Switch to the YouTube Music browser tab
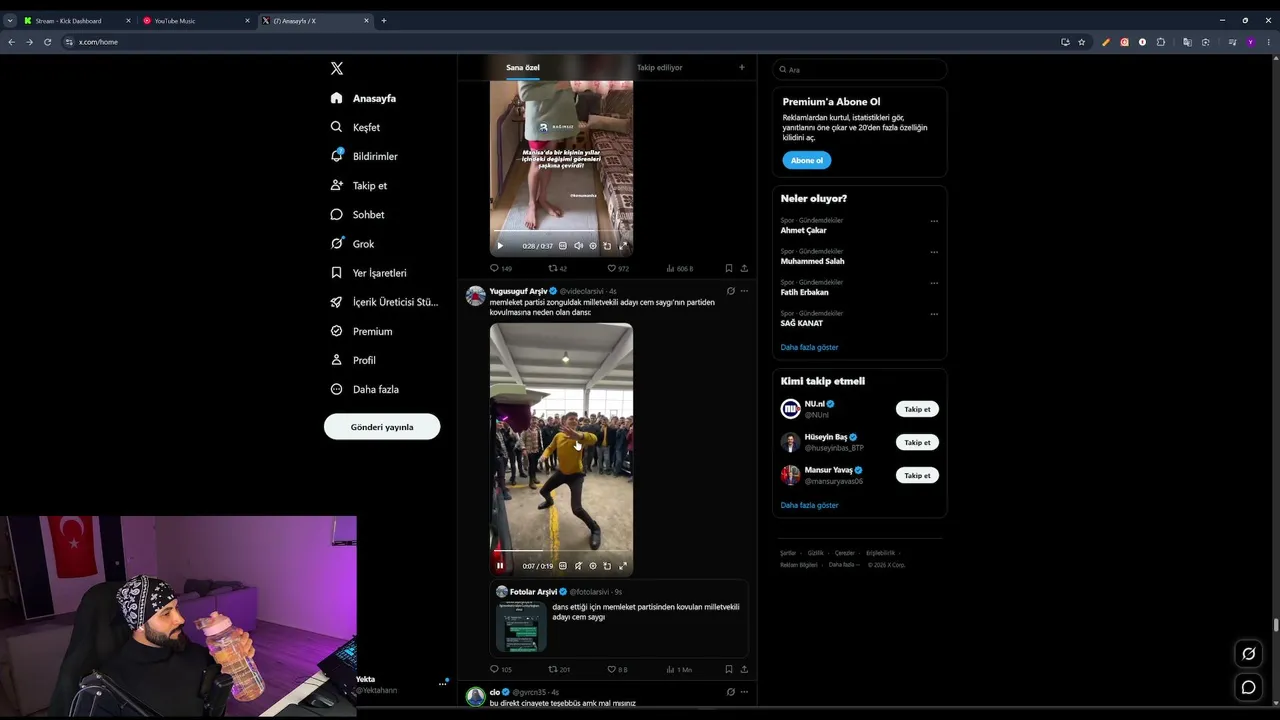The width and height of the screenshot is (1280, 720). click(194, 20)
